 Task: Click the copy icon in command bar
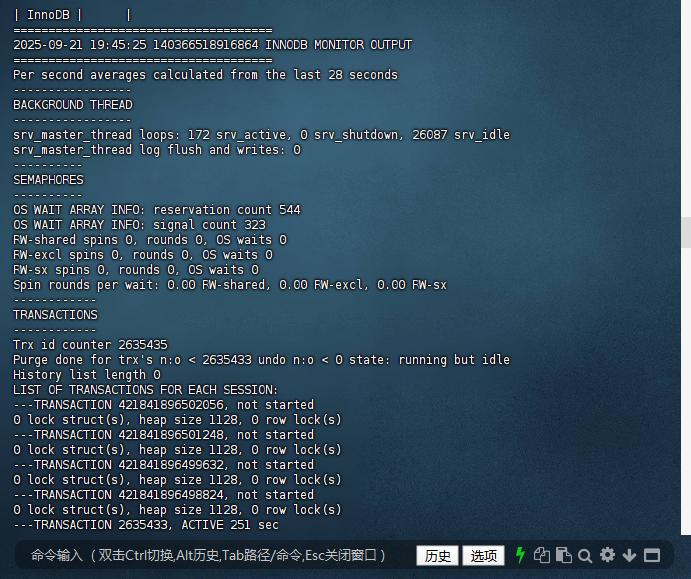pyautogui.click(x=542, y=555)
